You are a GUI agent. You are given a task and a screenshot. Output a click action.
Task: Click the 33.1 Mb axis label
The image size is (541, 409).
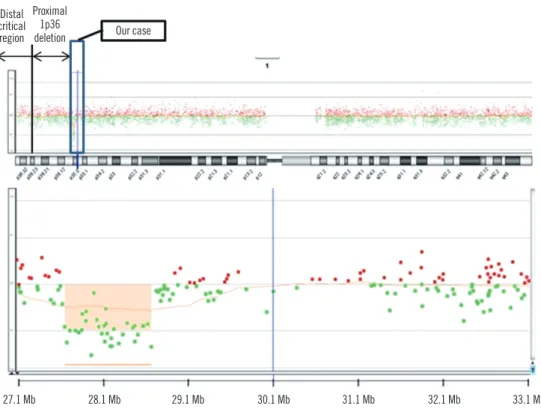527,400
